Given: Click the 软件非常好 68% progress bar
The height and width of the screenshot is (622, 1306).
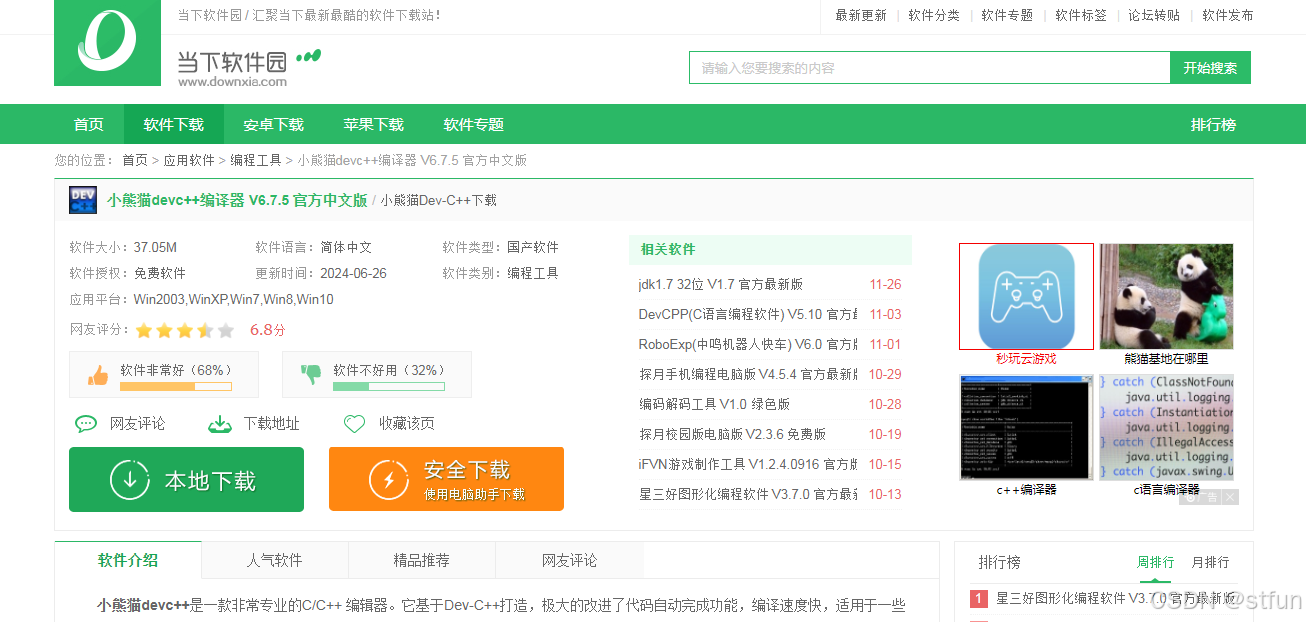Looking at the screenshot, I should [176, 386].
